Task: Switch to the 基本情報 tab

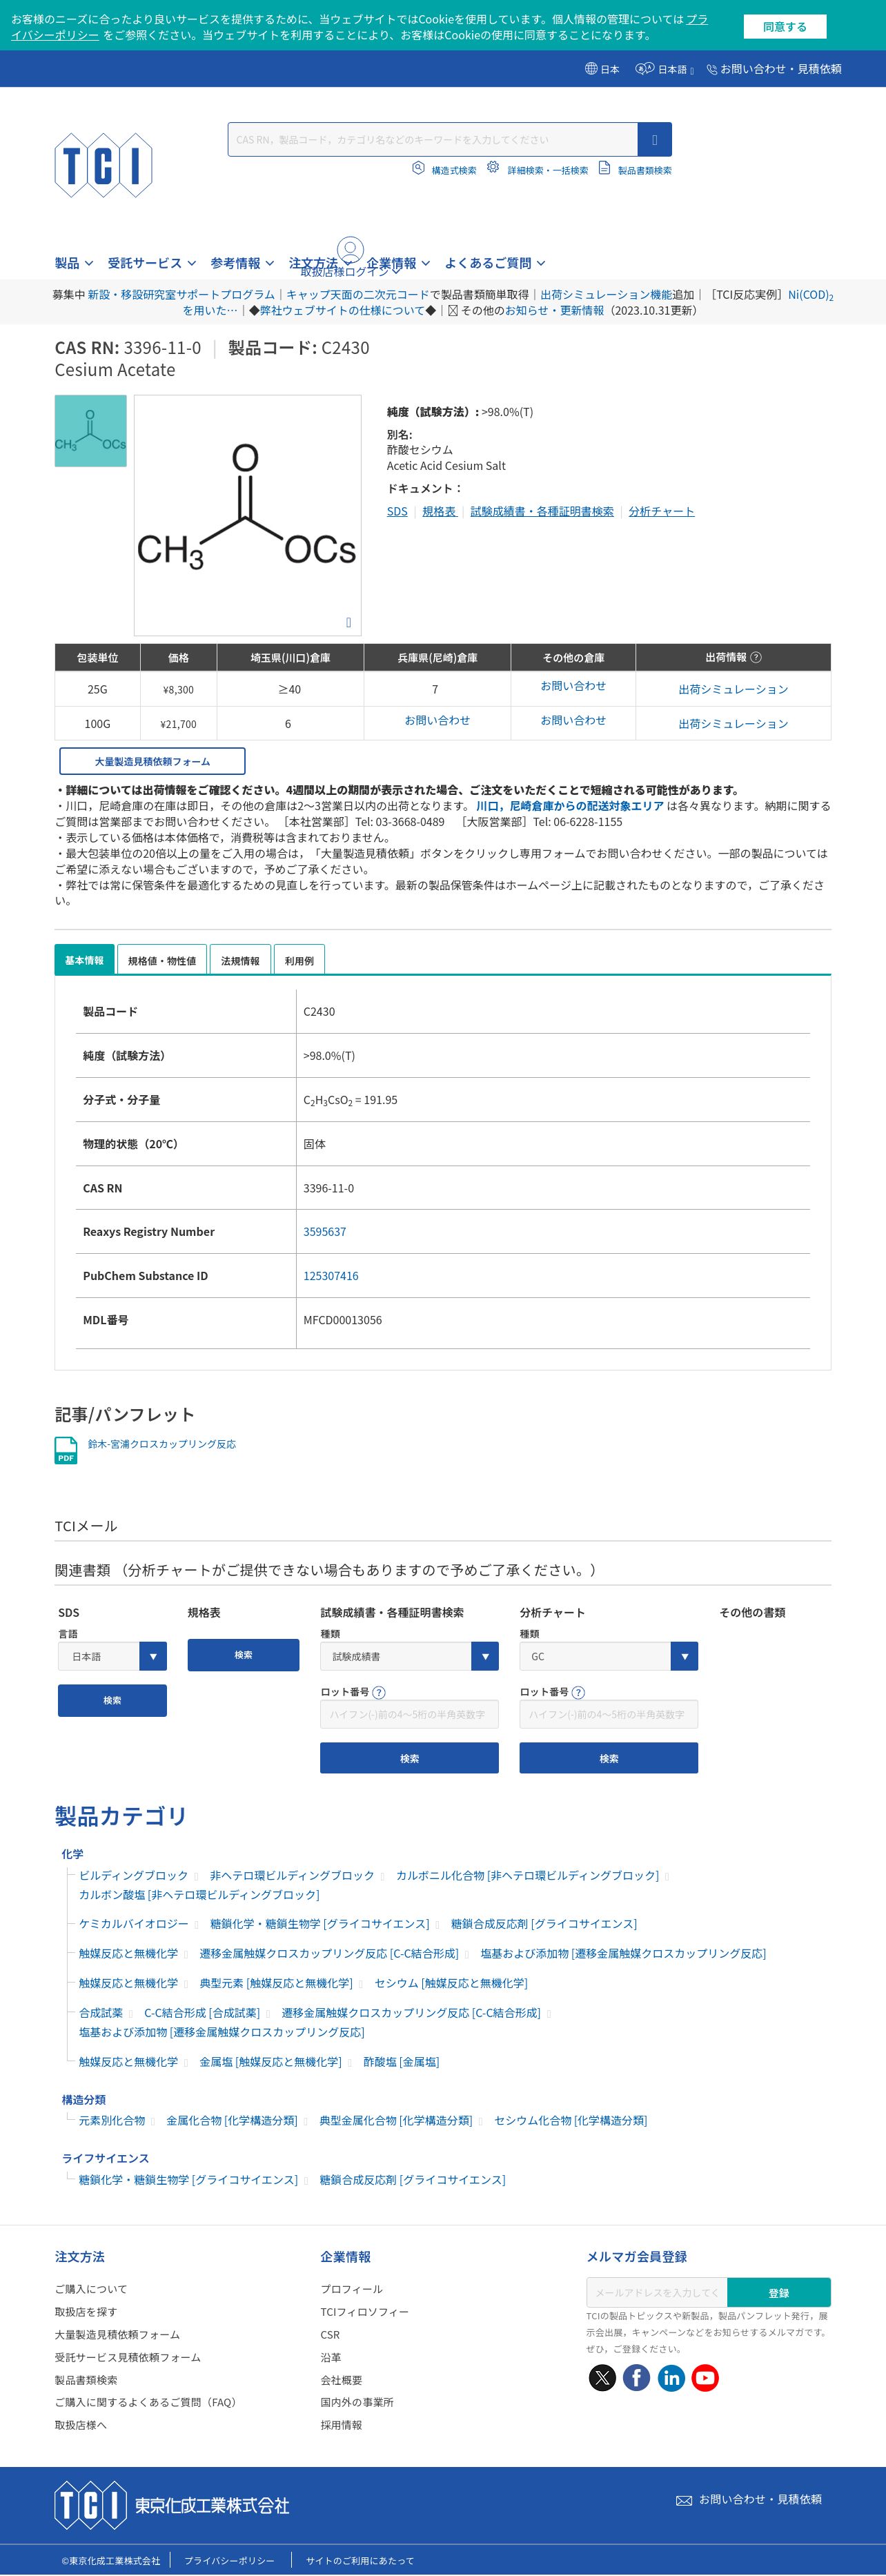Action: coord(84,960)
